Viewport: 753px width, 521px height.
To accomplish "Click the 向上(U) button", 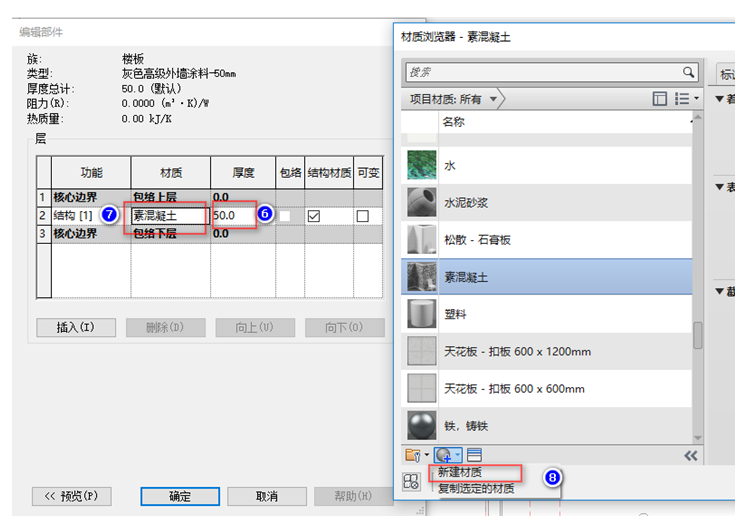I will click(255, 327).
